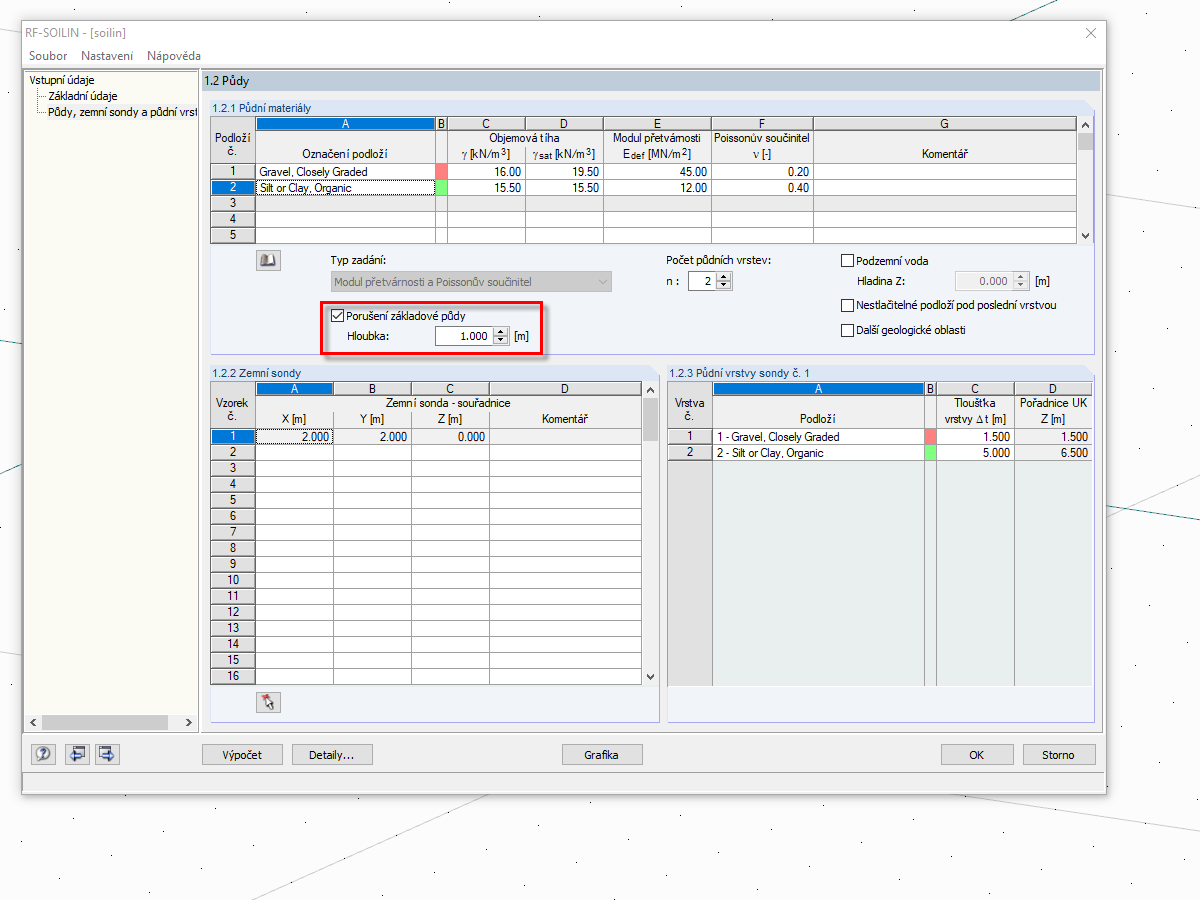Click the Grafika button

point(601,755)
